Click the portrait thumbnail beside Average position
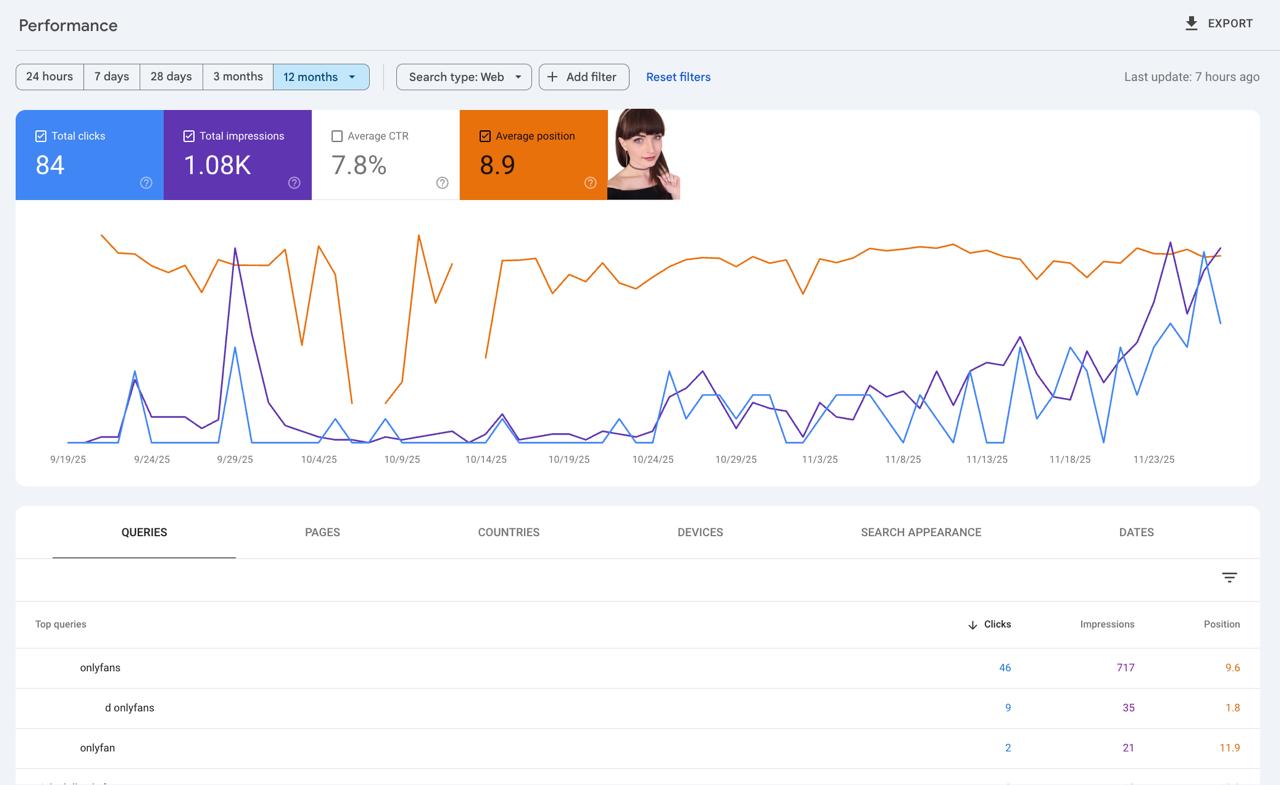 [643, 155]
